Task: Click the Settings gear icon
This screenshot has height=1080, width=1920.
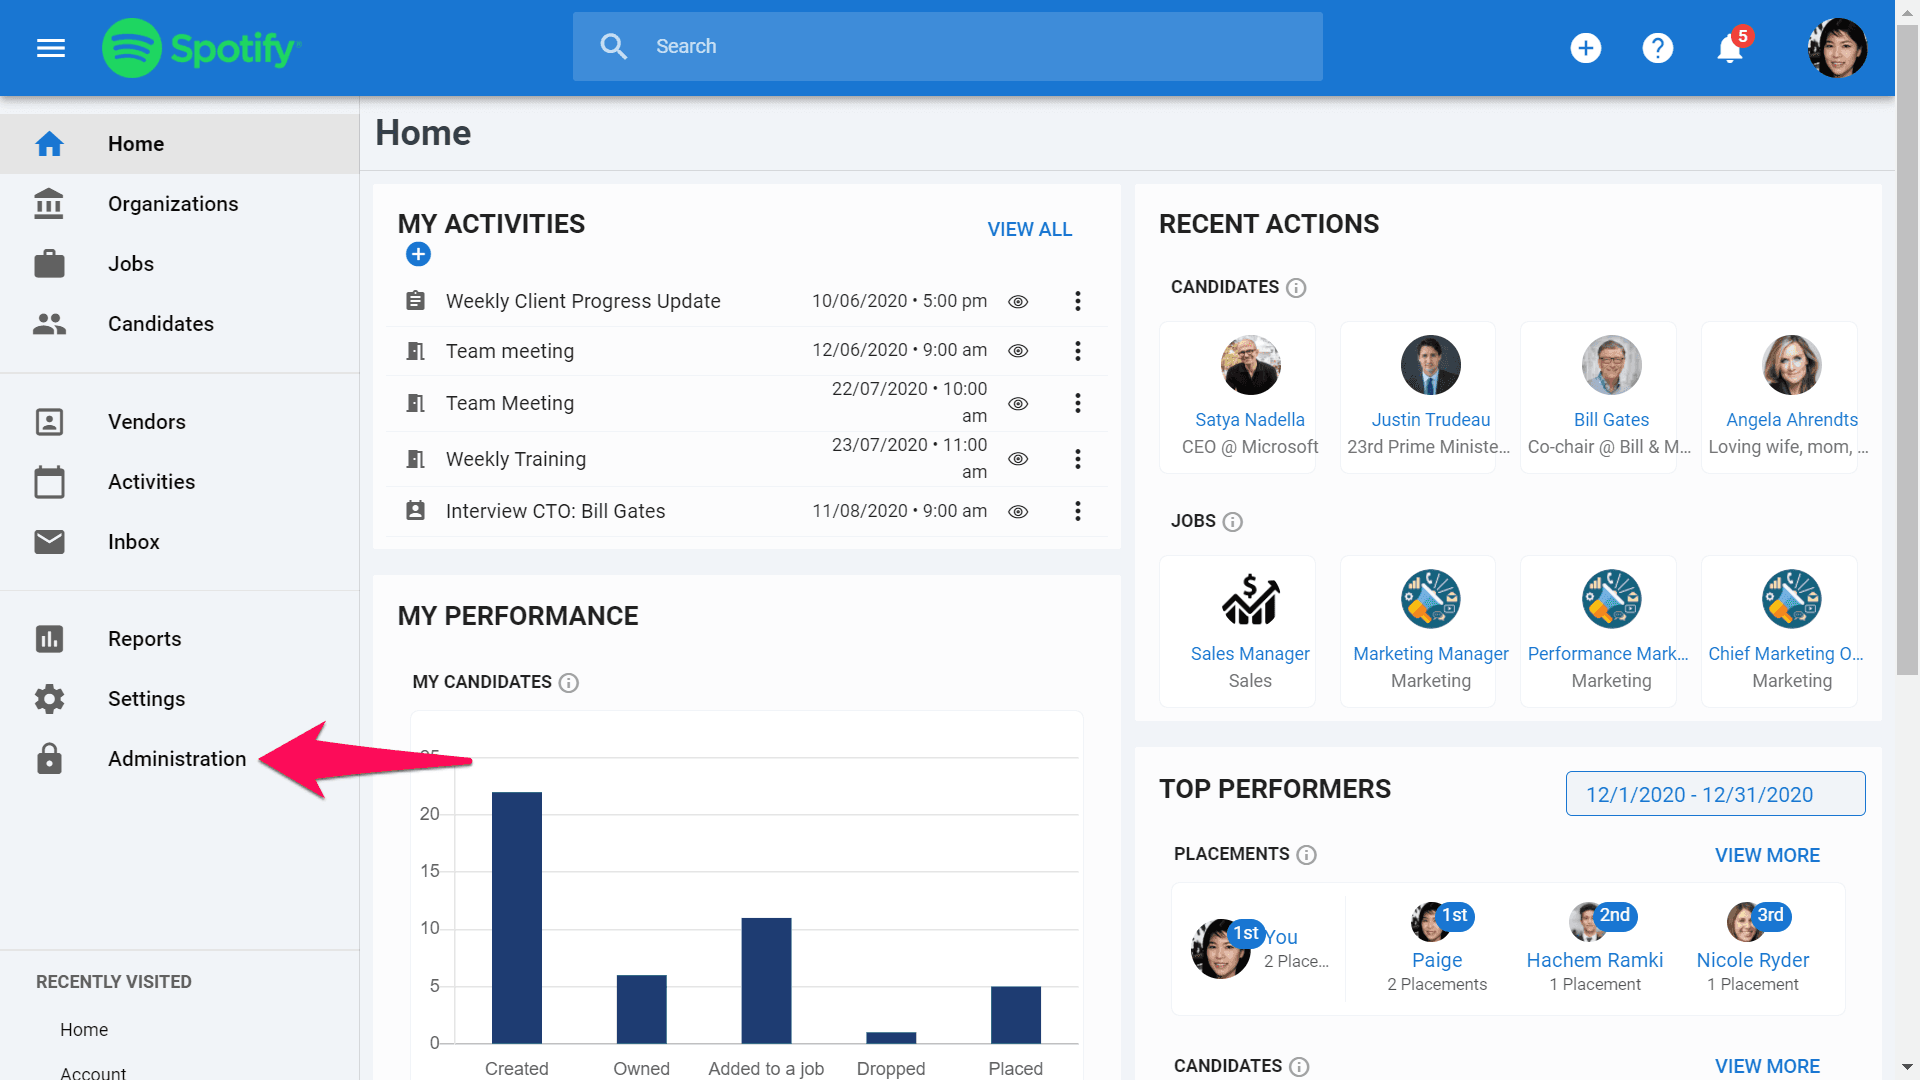Action: (x=49, y=699)
